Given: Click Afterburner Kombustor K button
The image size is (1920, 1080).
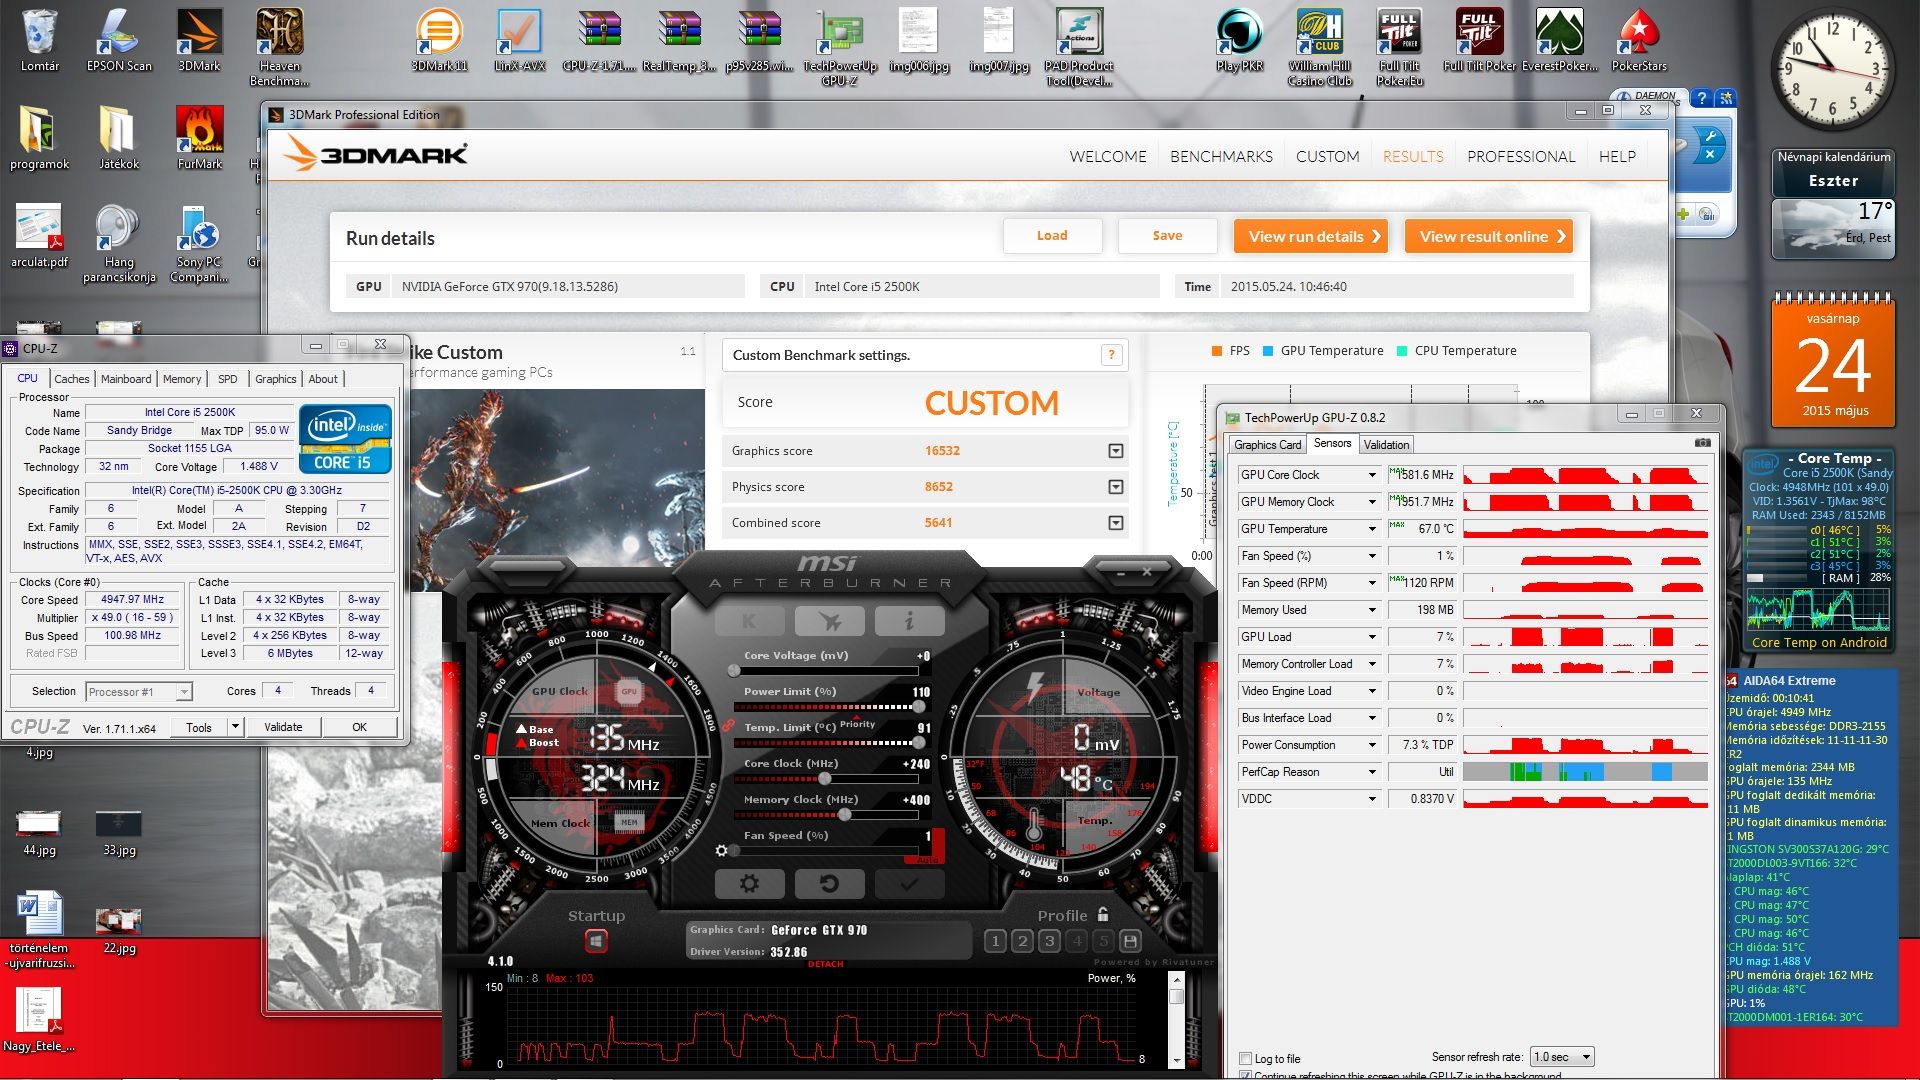Looking at the screenshot, I should point(749,621).
